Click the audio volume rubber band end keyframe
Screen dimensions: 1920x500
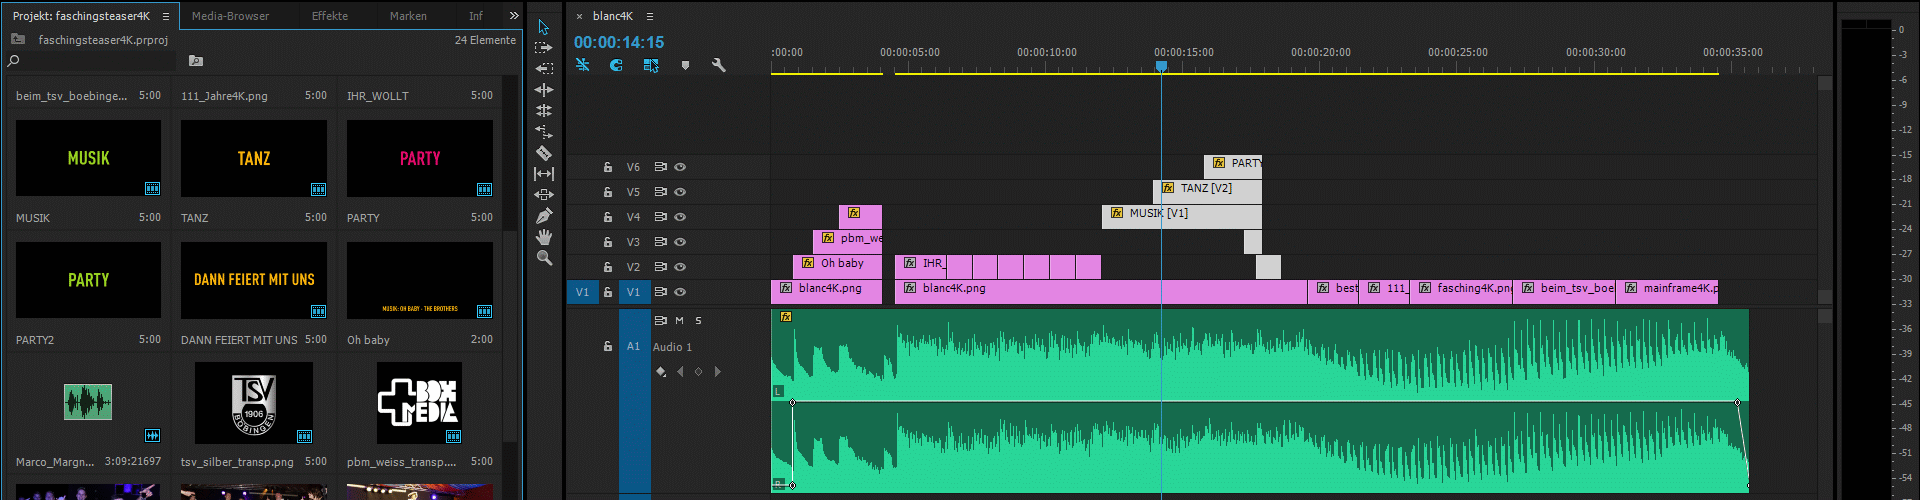(x=1737, y=402)
